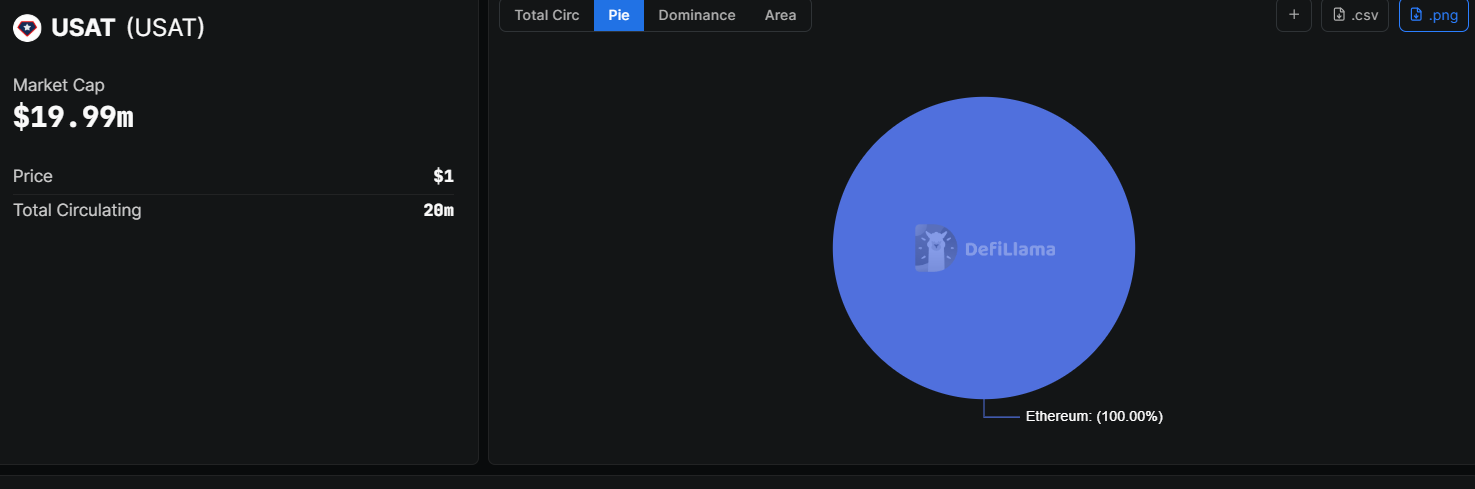The width and height of the screenshot is (1475, 489).
Task: Click the plus add button
Action: [x=1294, y=15]
